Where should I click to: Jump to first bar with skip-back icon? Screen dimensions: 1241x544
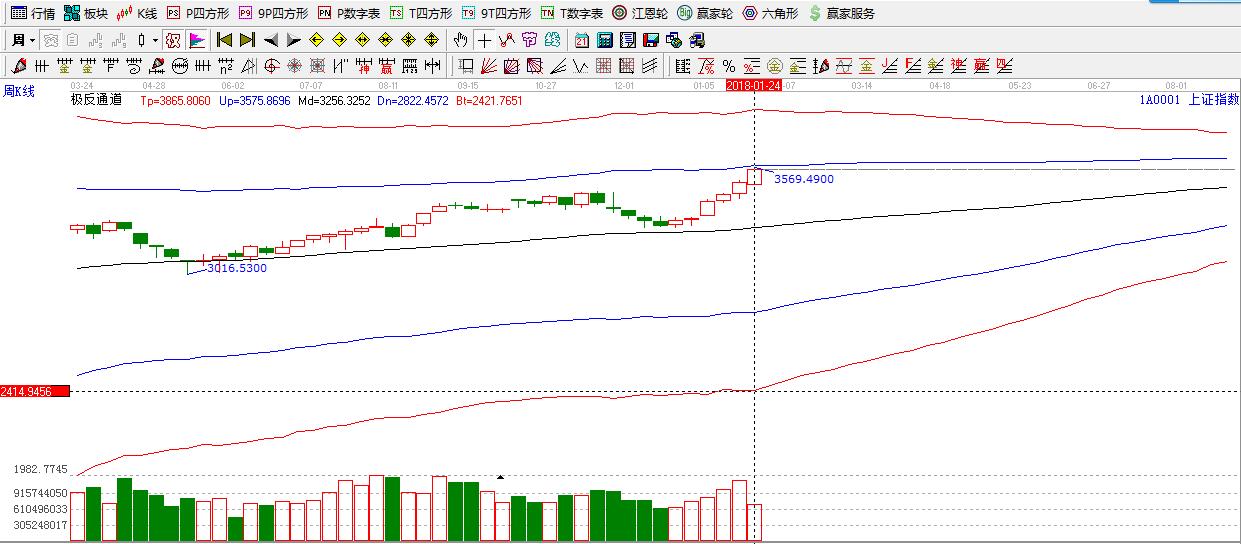coord(224,40)
